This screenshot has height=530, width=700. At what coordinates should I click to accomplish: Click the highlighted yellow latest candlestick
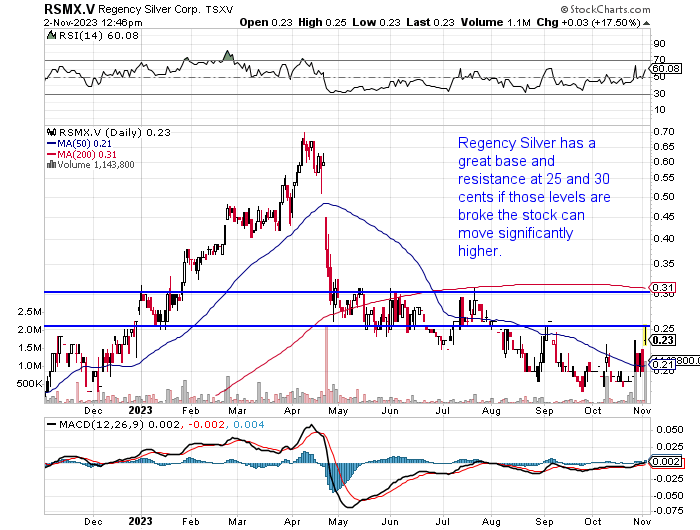click(x=645, y=336)
